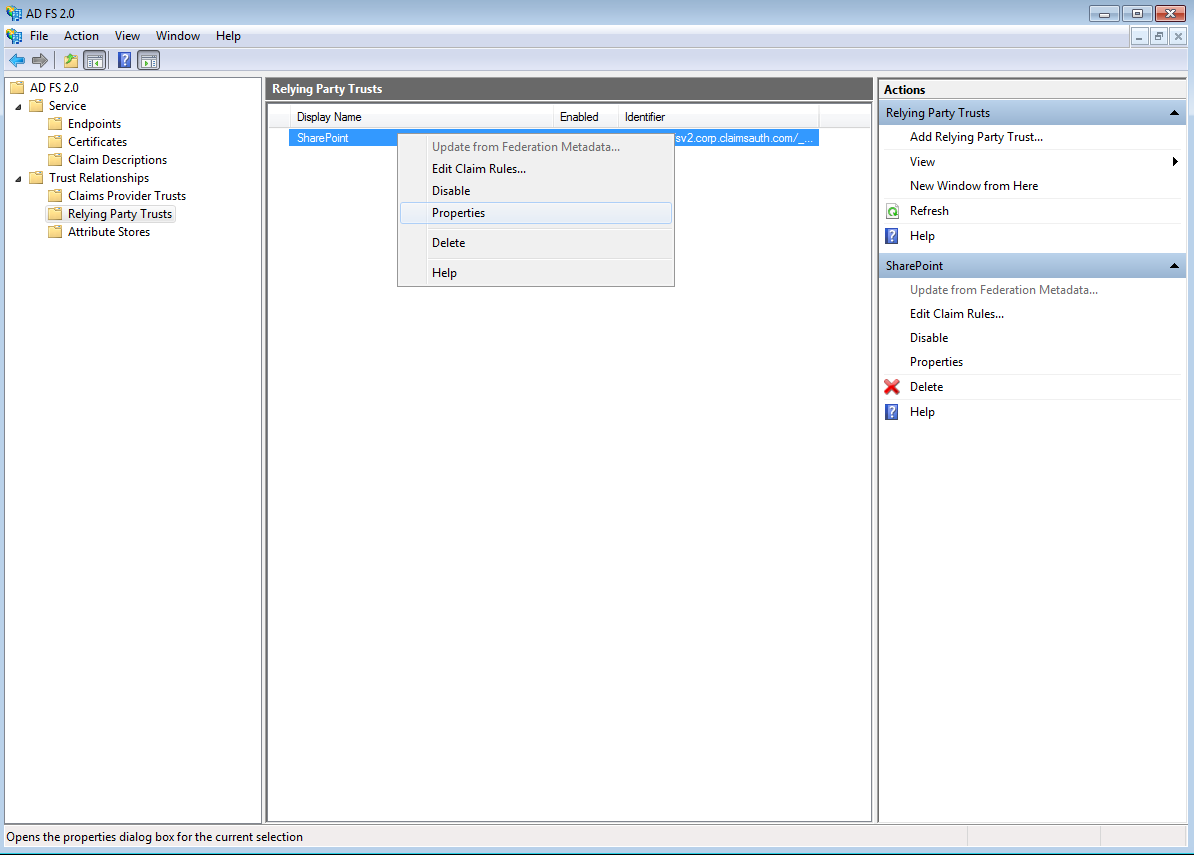1194x855 pixels.
Task: Click the Forward arrow toolbar icon
Action: [40, 60]
